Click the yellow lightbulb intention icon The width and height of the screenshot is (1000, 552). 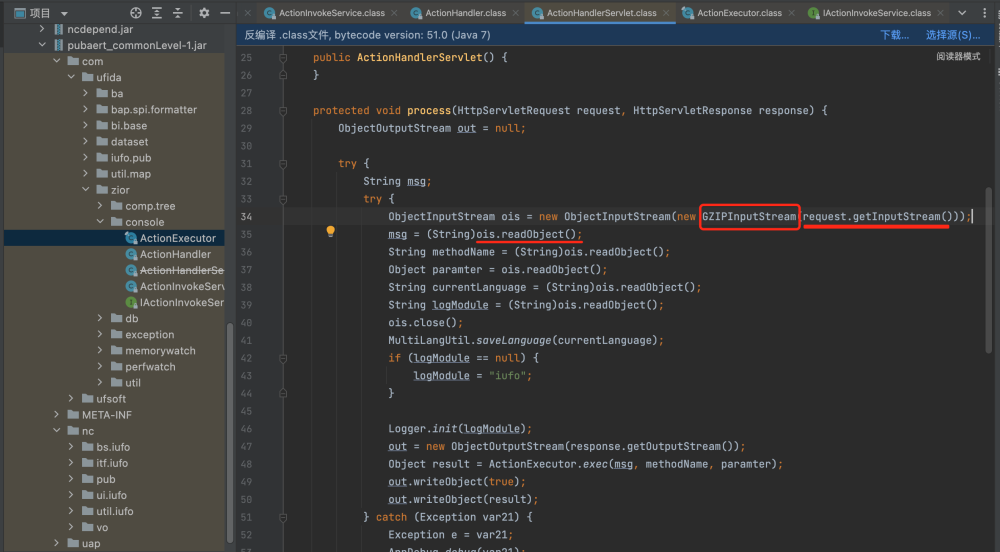tap(330, 231)
